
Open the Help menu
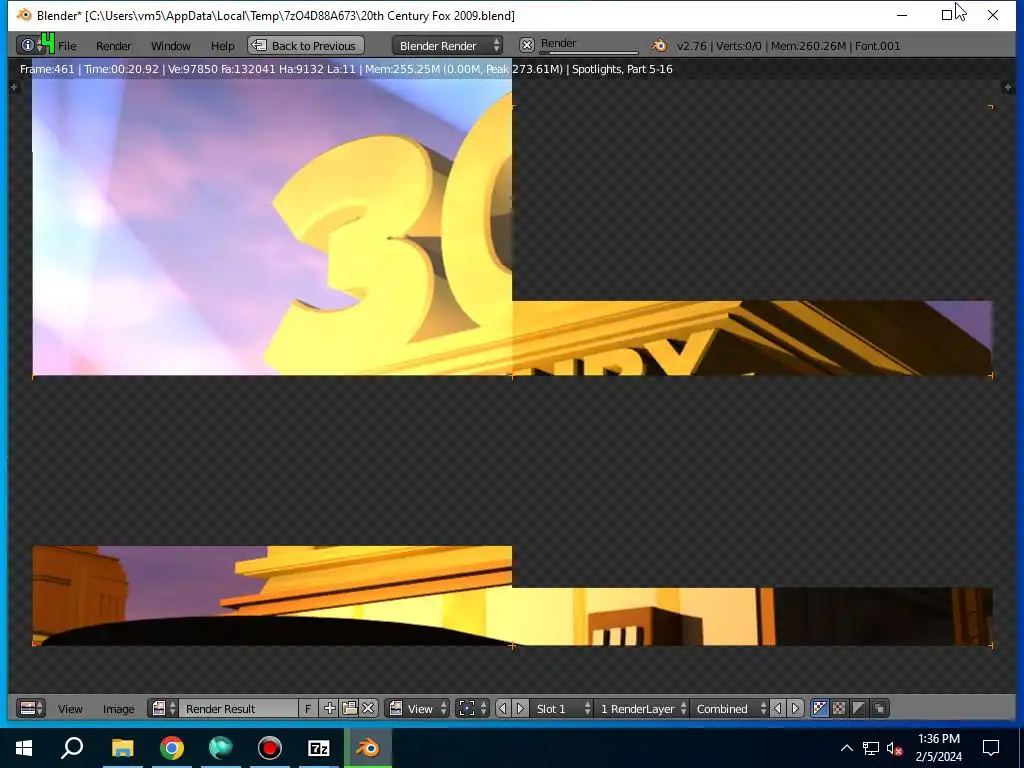coord(222,46)
